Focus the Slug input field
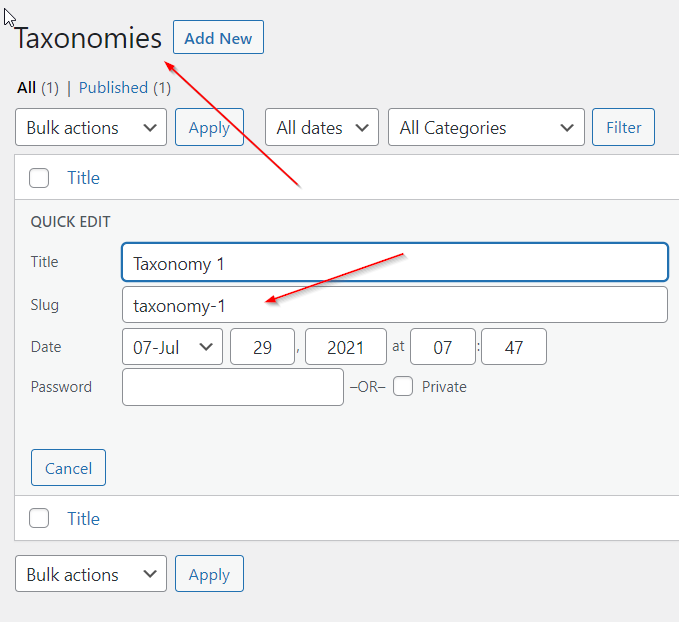 coord(394,305)
